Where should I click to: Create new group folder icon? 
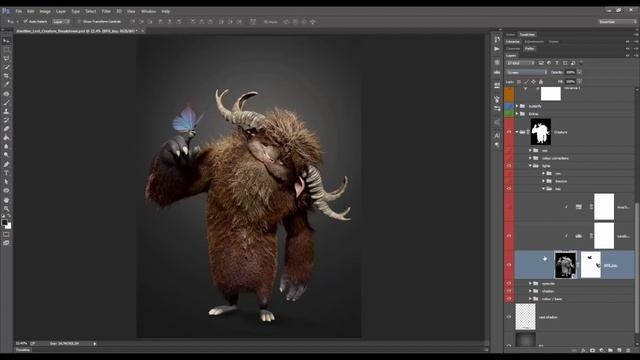pos(610,350)
